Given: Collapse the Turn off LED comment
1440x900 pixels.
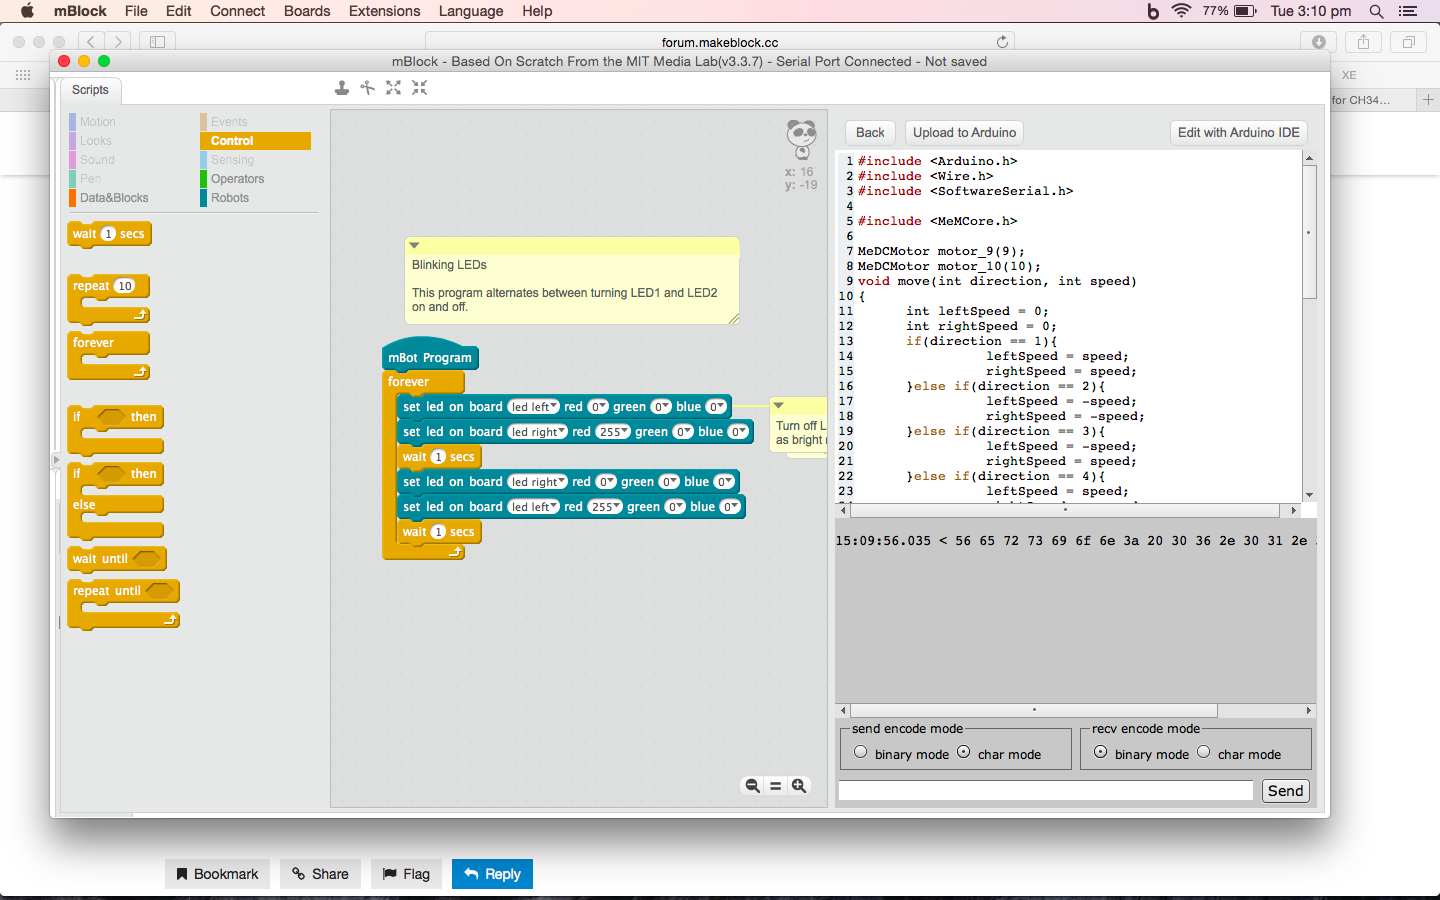Looking at the screenshot, I should [778, 405].
